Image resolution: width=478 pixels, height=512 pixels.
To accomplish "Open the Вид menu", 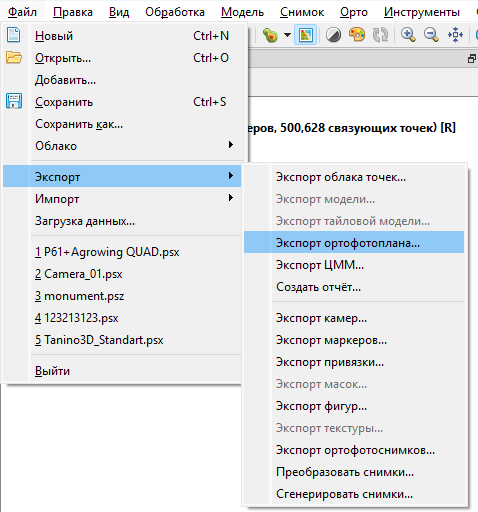I will (119, 12).
